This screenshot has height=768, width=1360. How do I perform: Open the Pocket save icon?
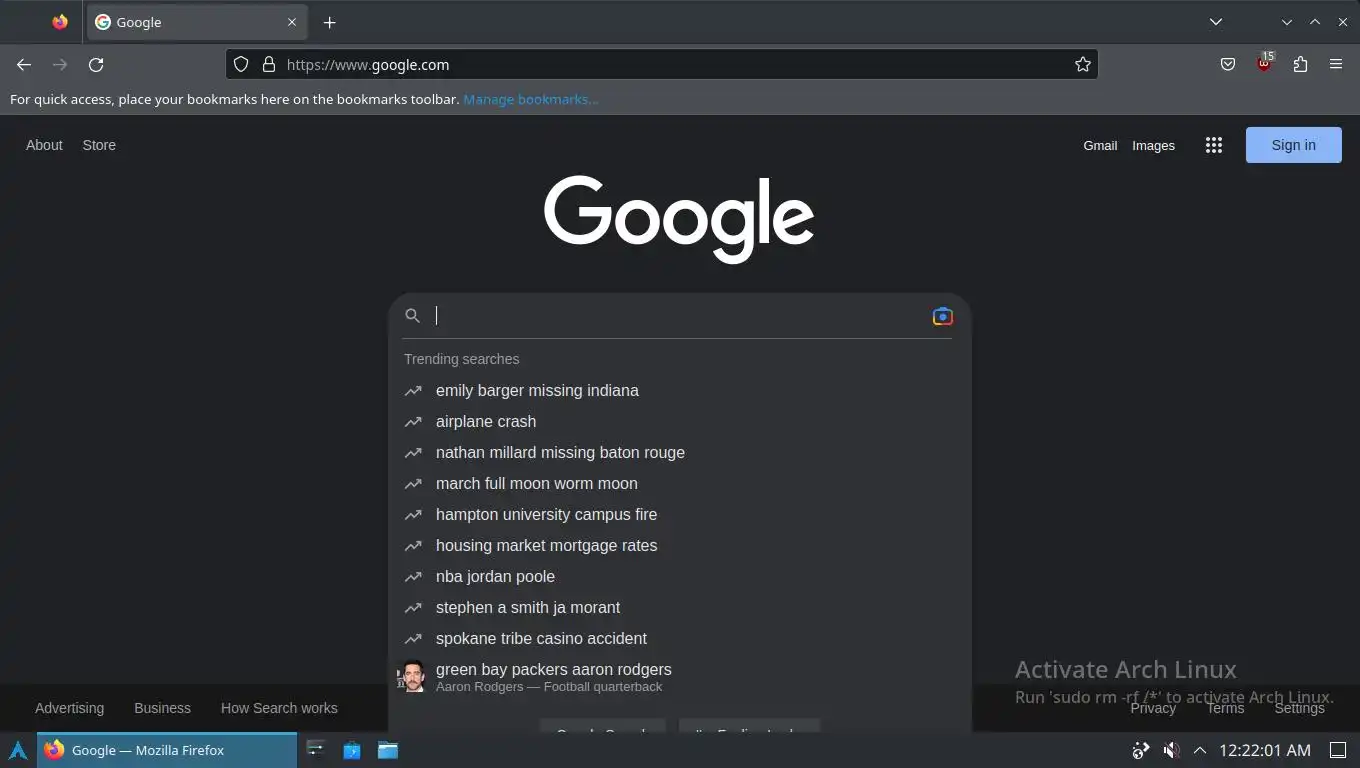point(1228,65)
